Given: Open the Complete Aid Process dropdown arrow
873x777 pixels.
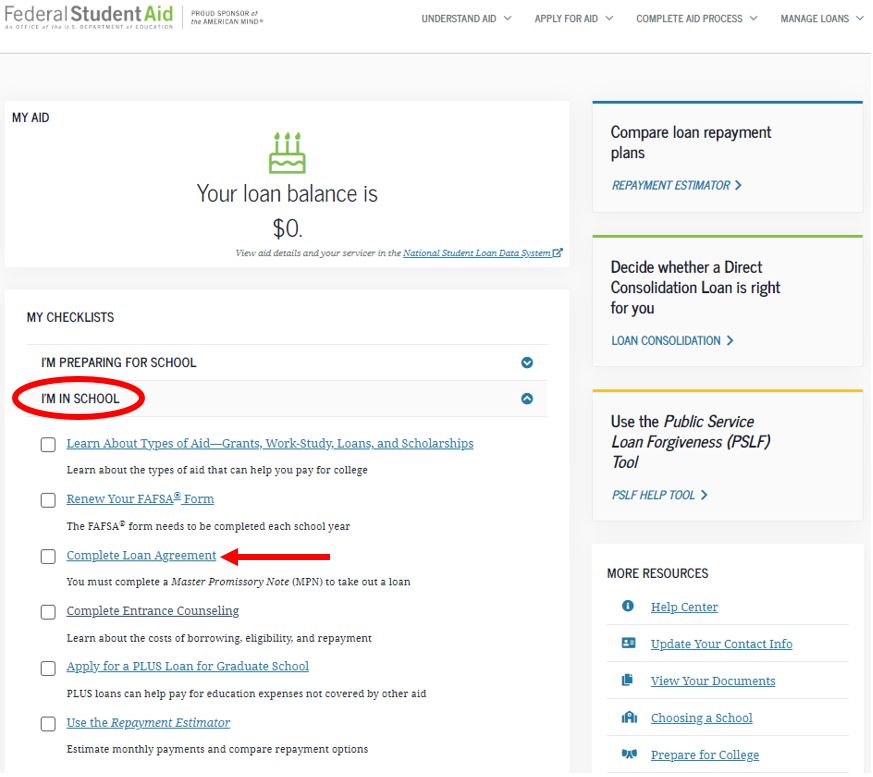Looking at the screenshot, I should click(753, 18).
